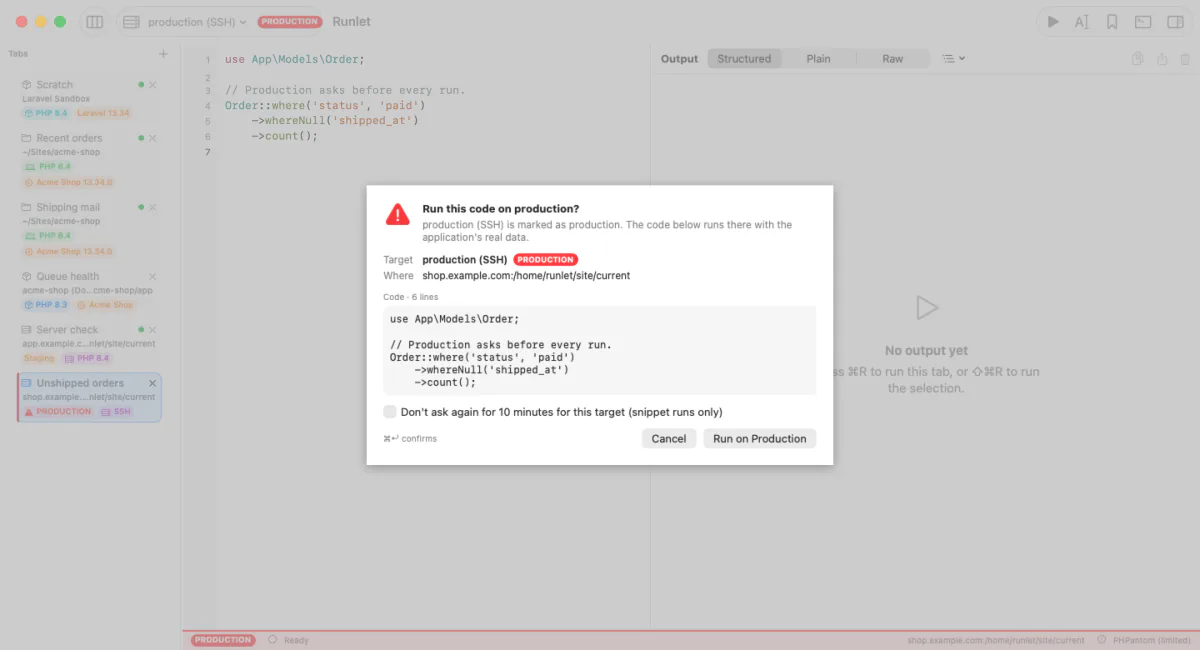Image resolution: width=1200 pixels, height=650 pixels.
Task: Click the PHPantom icon in the status bar
Action: 1102,640
